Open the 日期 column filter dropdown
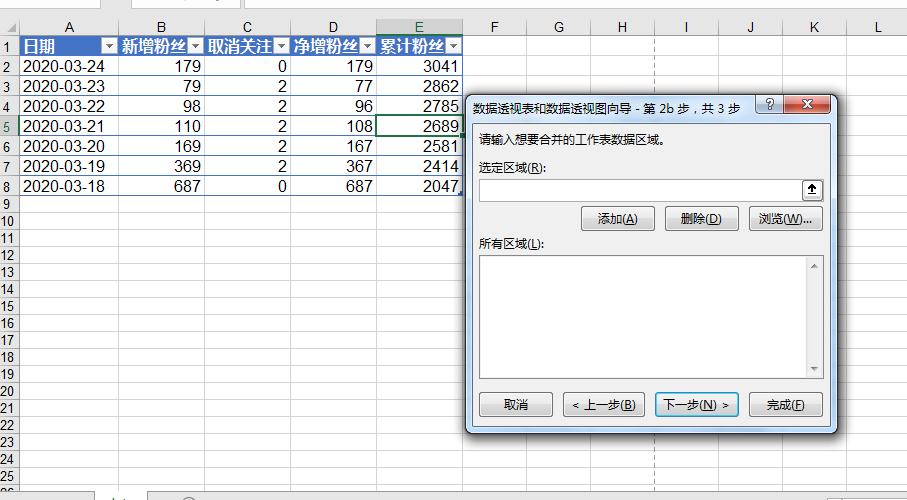 109,46
